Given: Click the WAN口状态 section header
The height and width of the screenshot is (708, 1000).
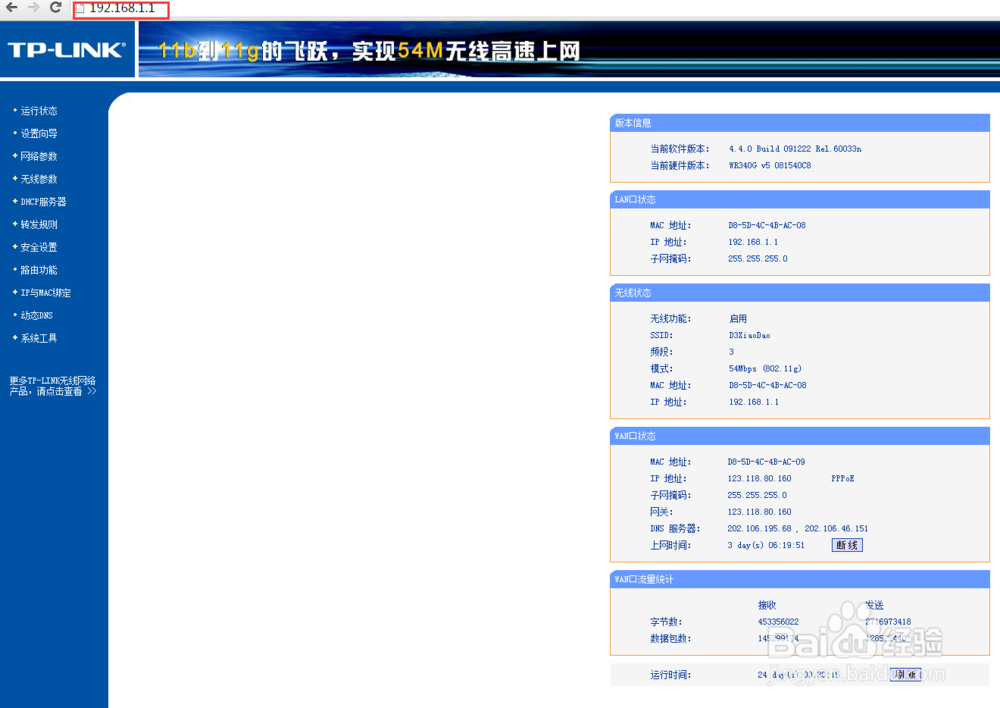Looking at the screenshot, I should pyautogui.click(x=800, y=436).
